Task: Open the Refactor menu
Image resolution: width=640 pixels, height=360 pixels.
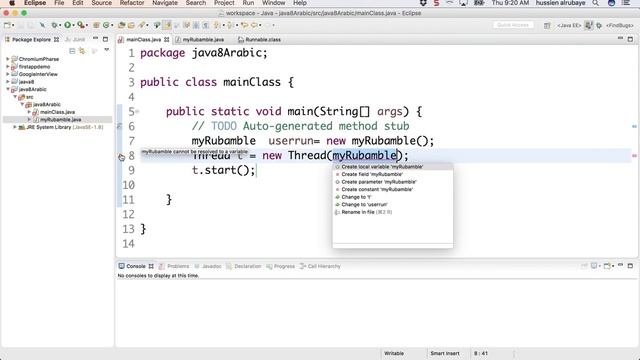Action: pyautogui.click(x=132, y=3)
